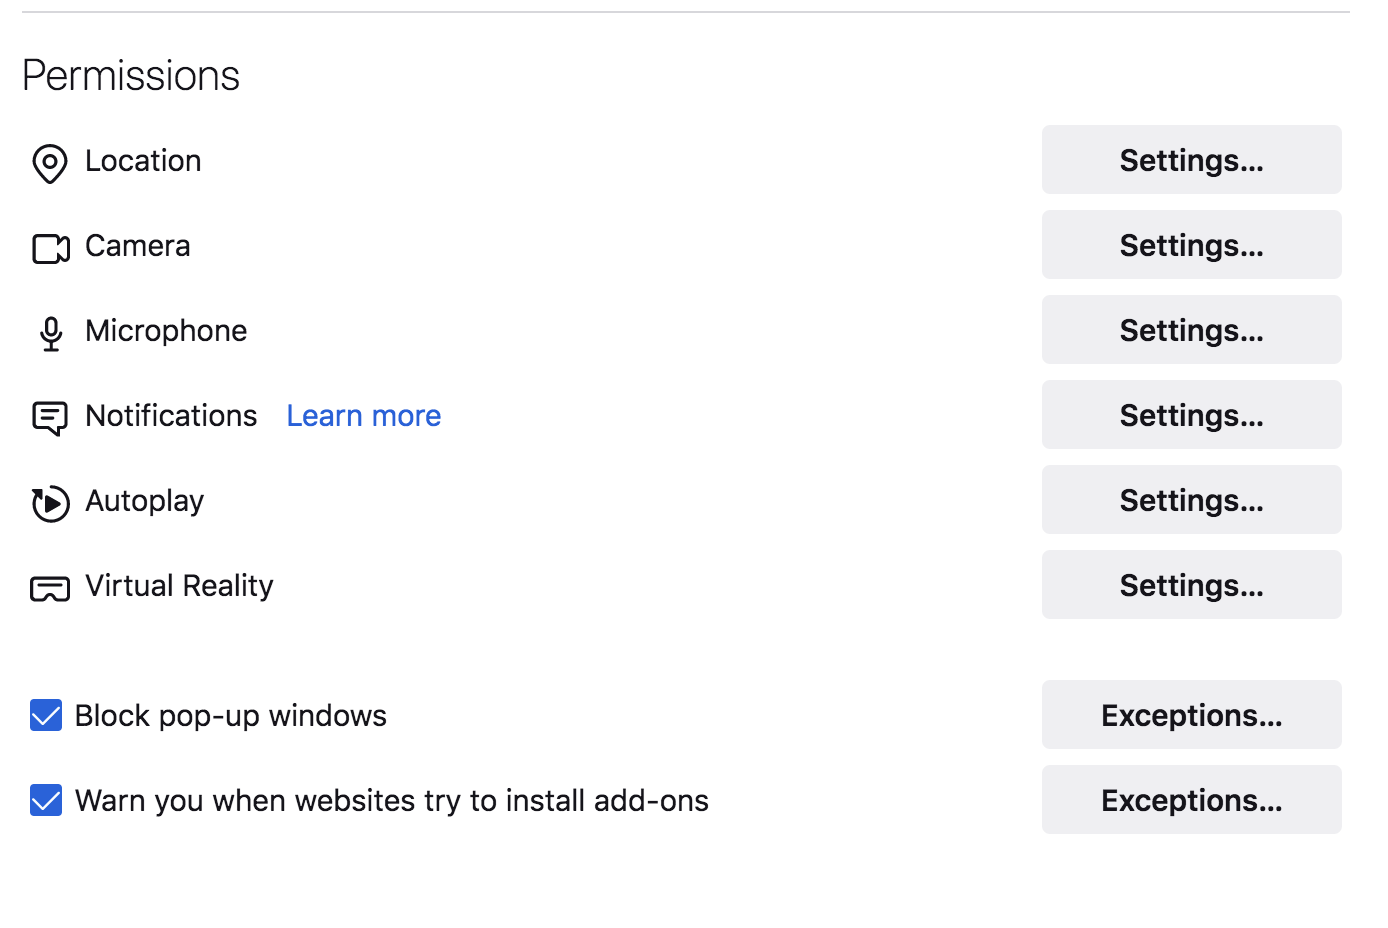Click the Notifications speech bubble icon
The width and height of the screenshot is (1388, 928).
pos(50,418)
